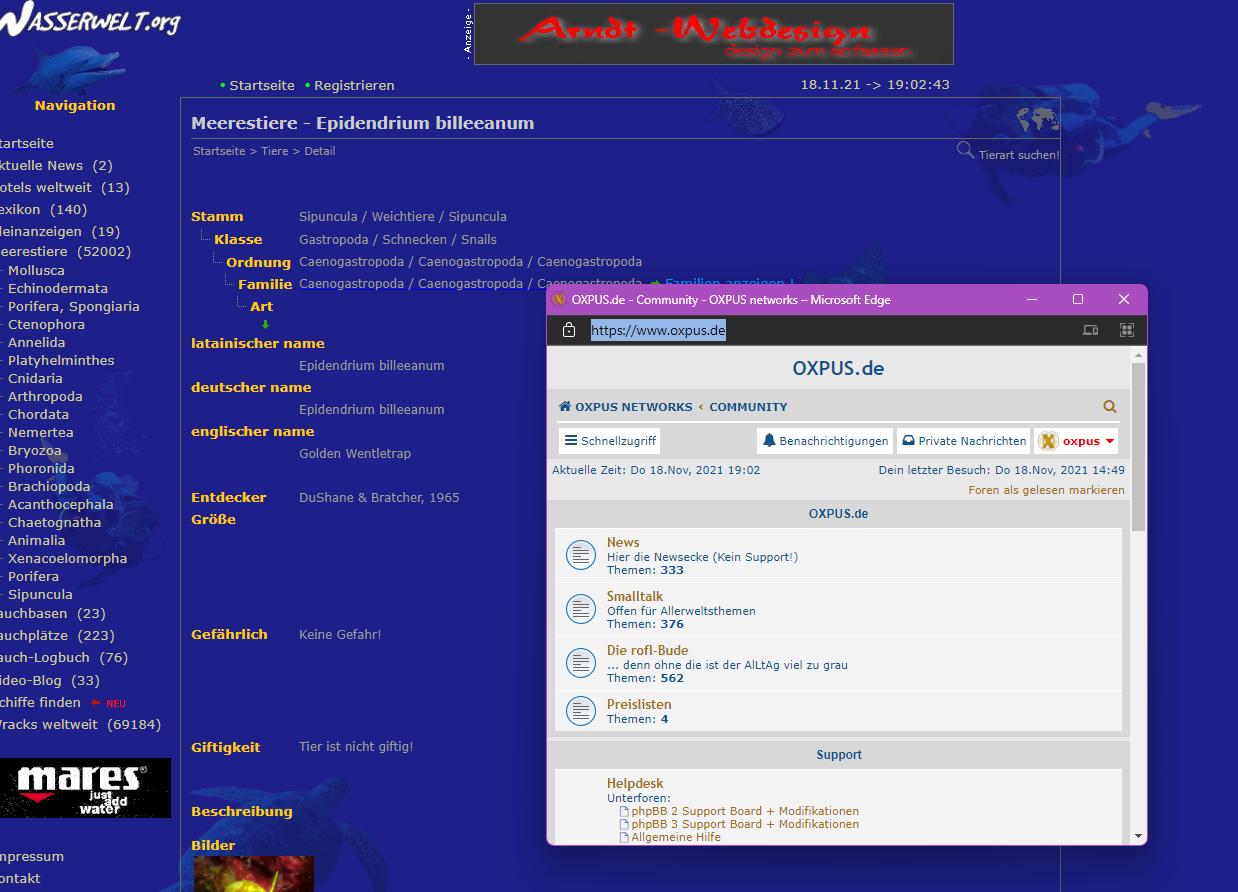Click Registrieren link at the top

click(354, 86)
